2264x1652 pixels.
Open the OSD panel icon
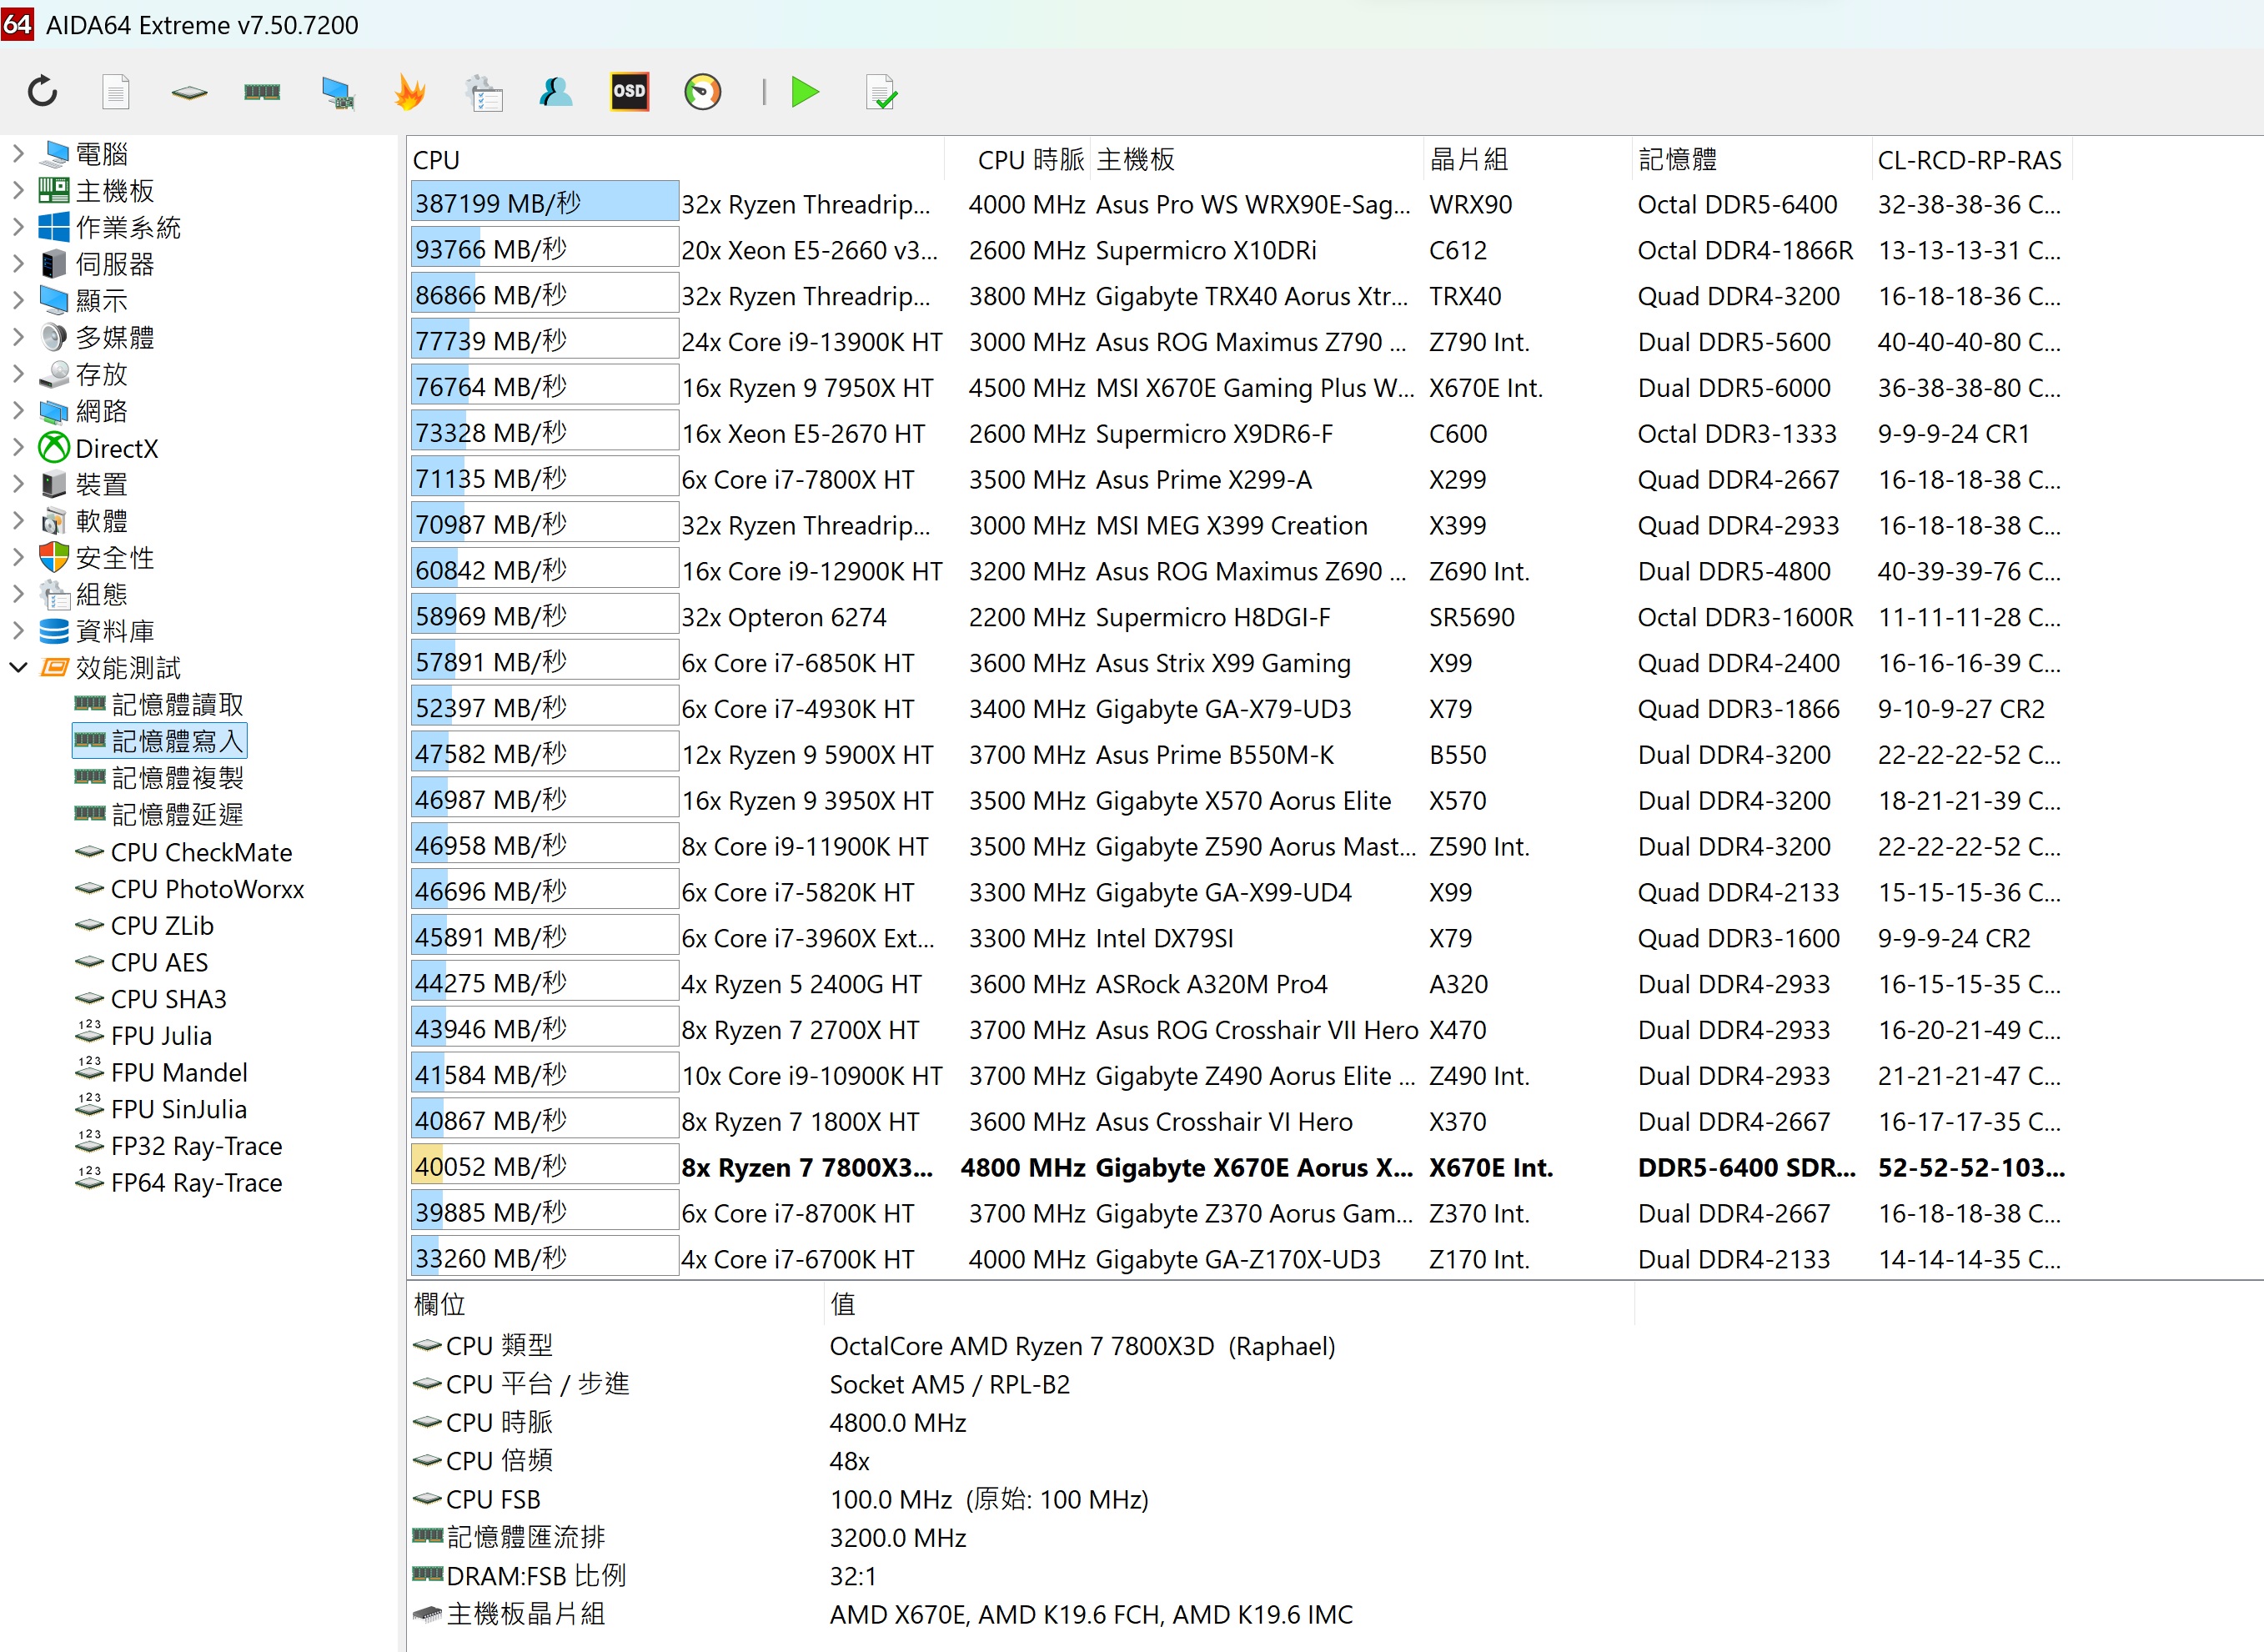tap(629, 92)
